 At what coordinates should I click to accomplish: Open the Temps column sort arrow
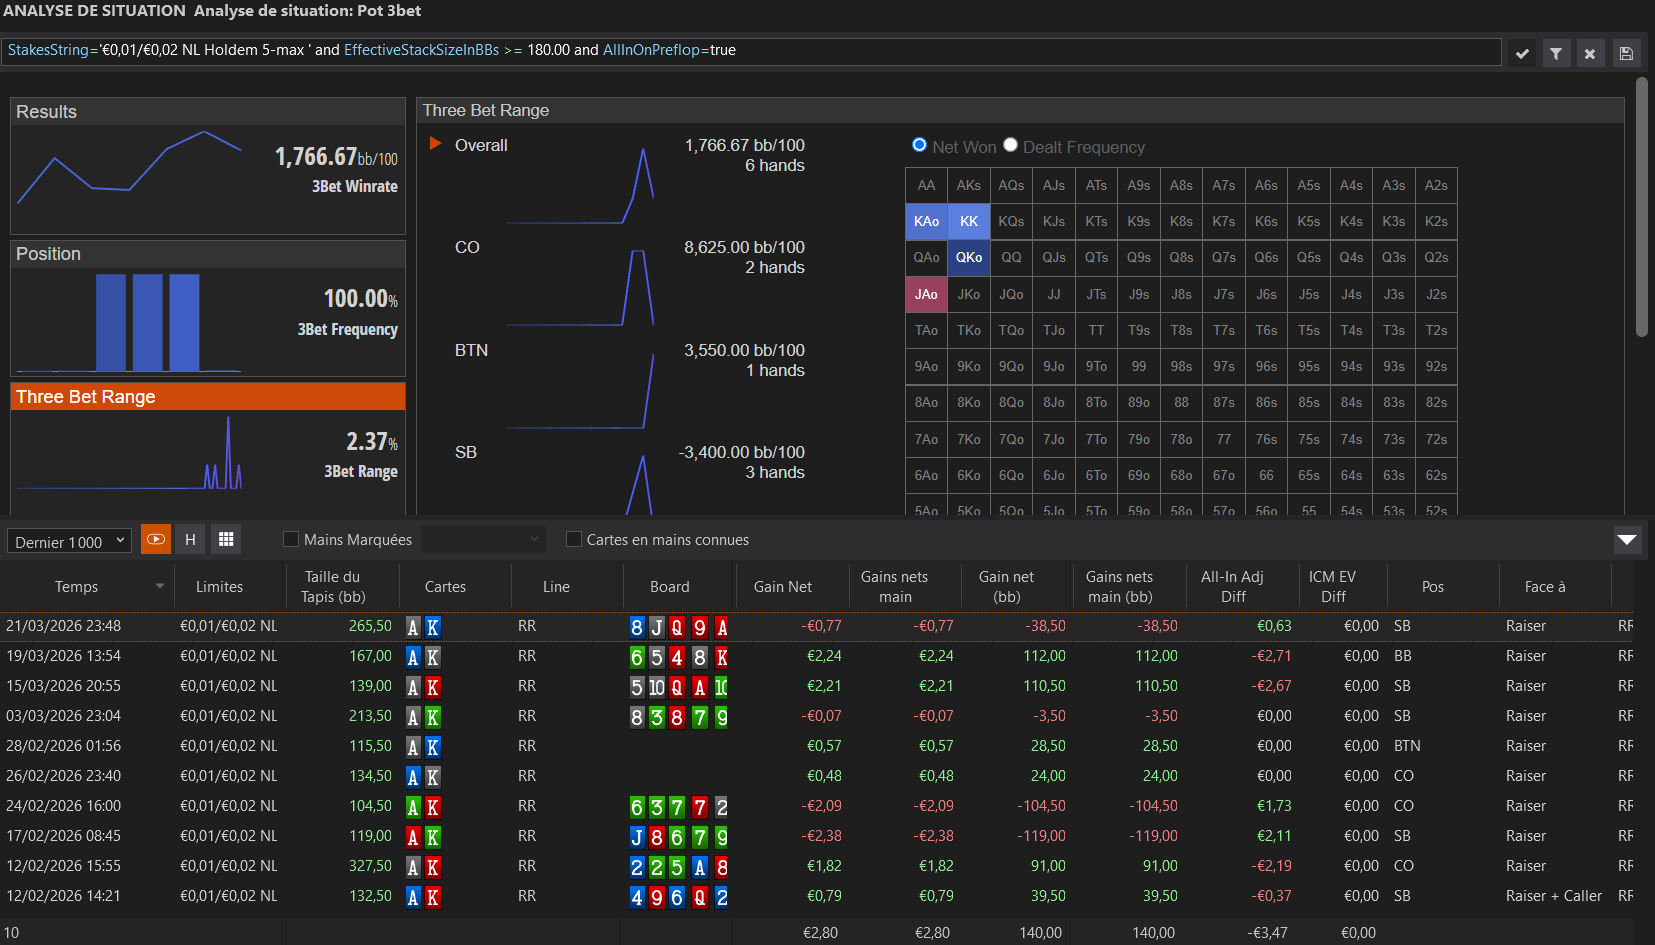[x=159, y=586]
